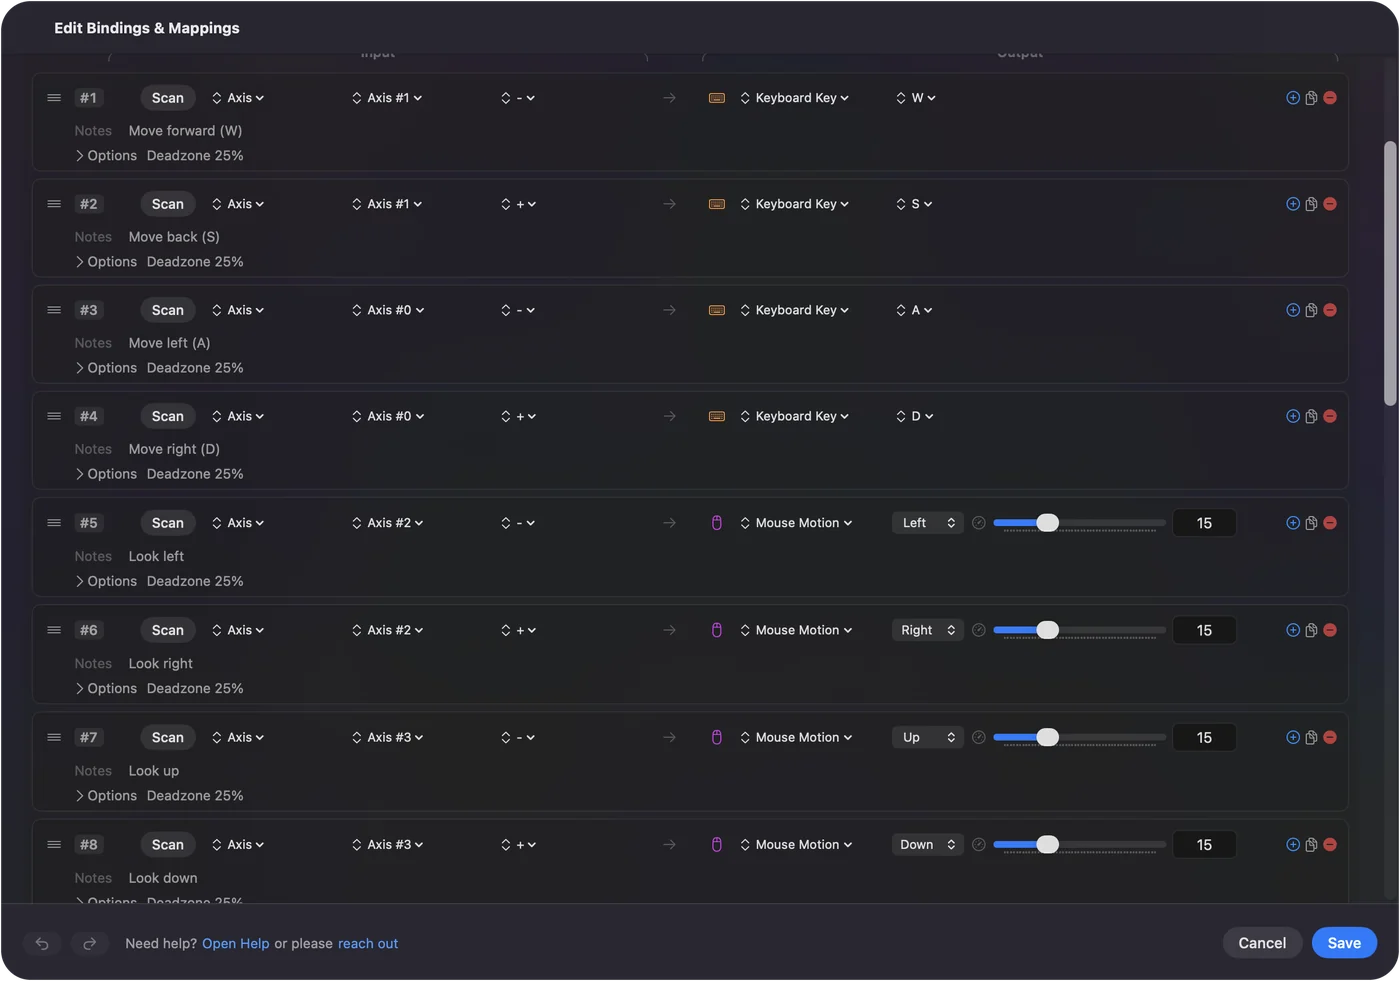Click the redo arrow at bottom left
This screenshot has height=981, width=1400.
[x=89, y=943]
